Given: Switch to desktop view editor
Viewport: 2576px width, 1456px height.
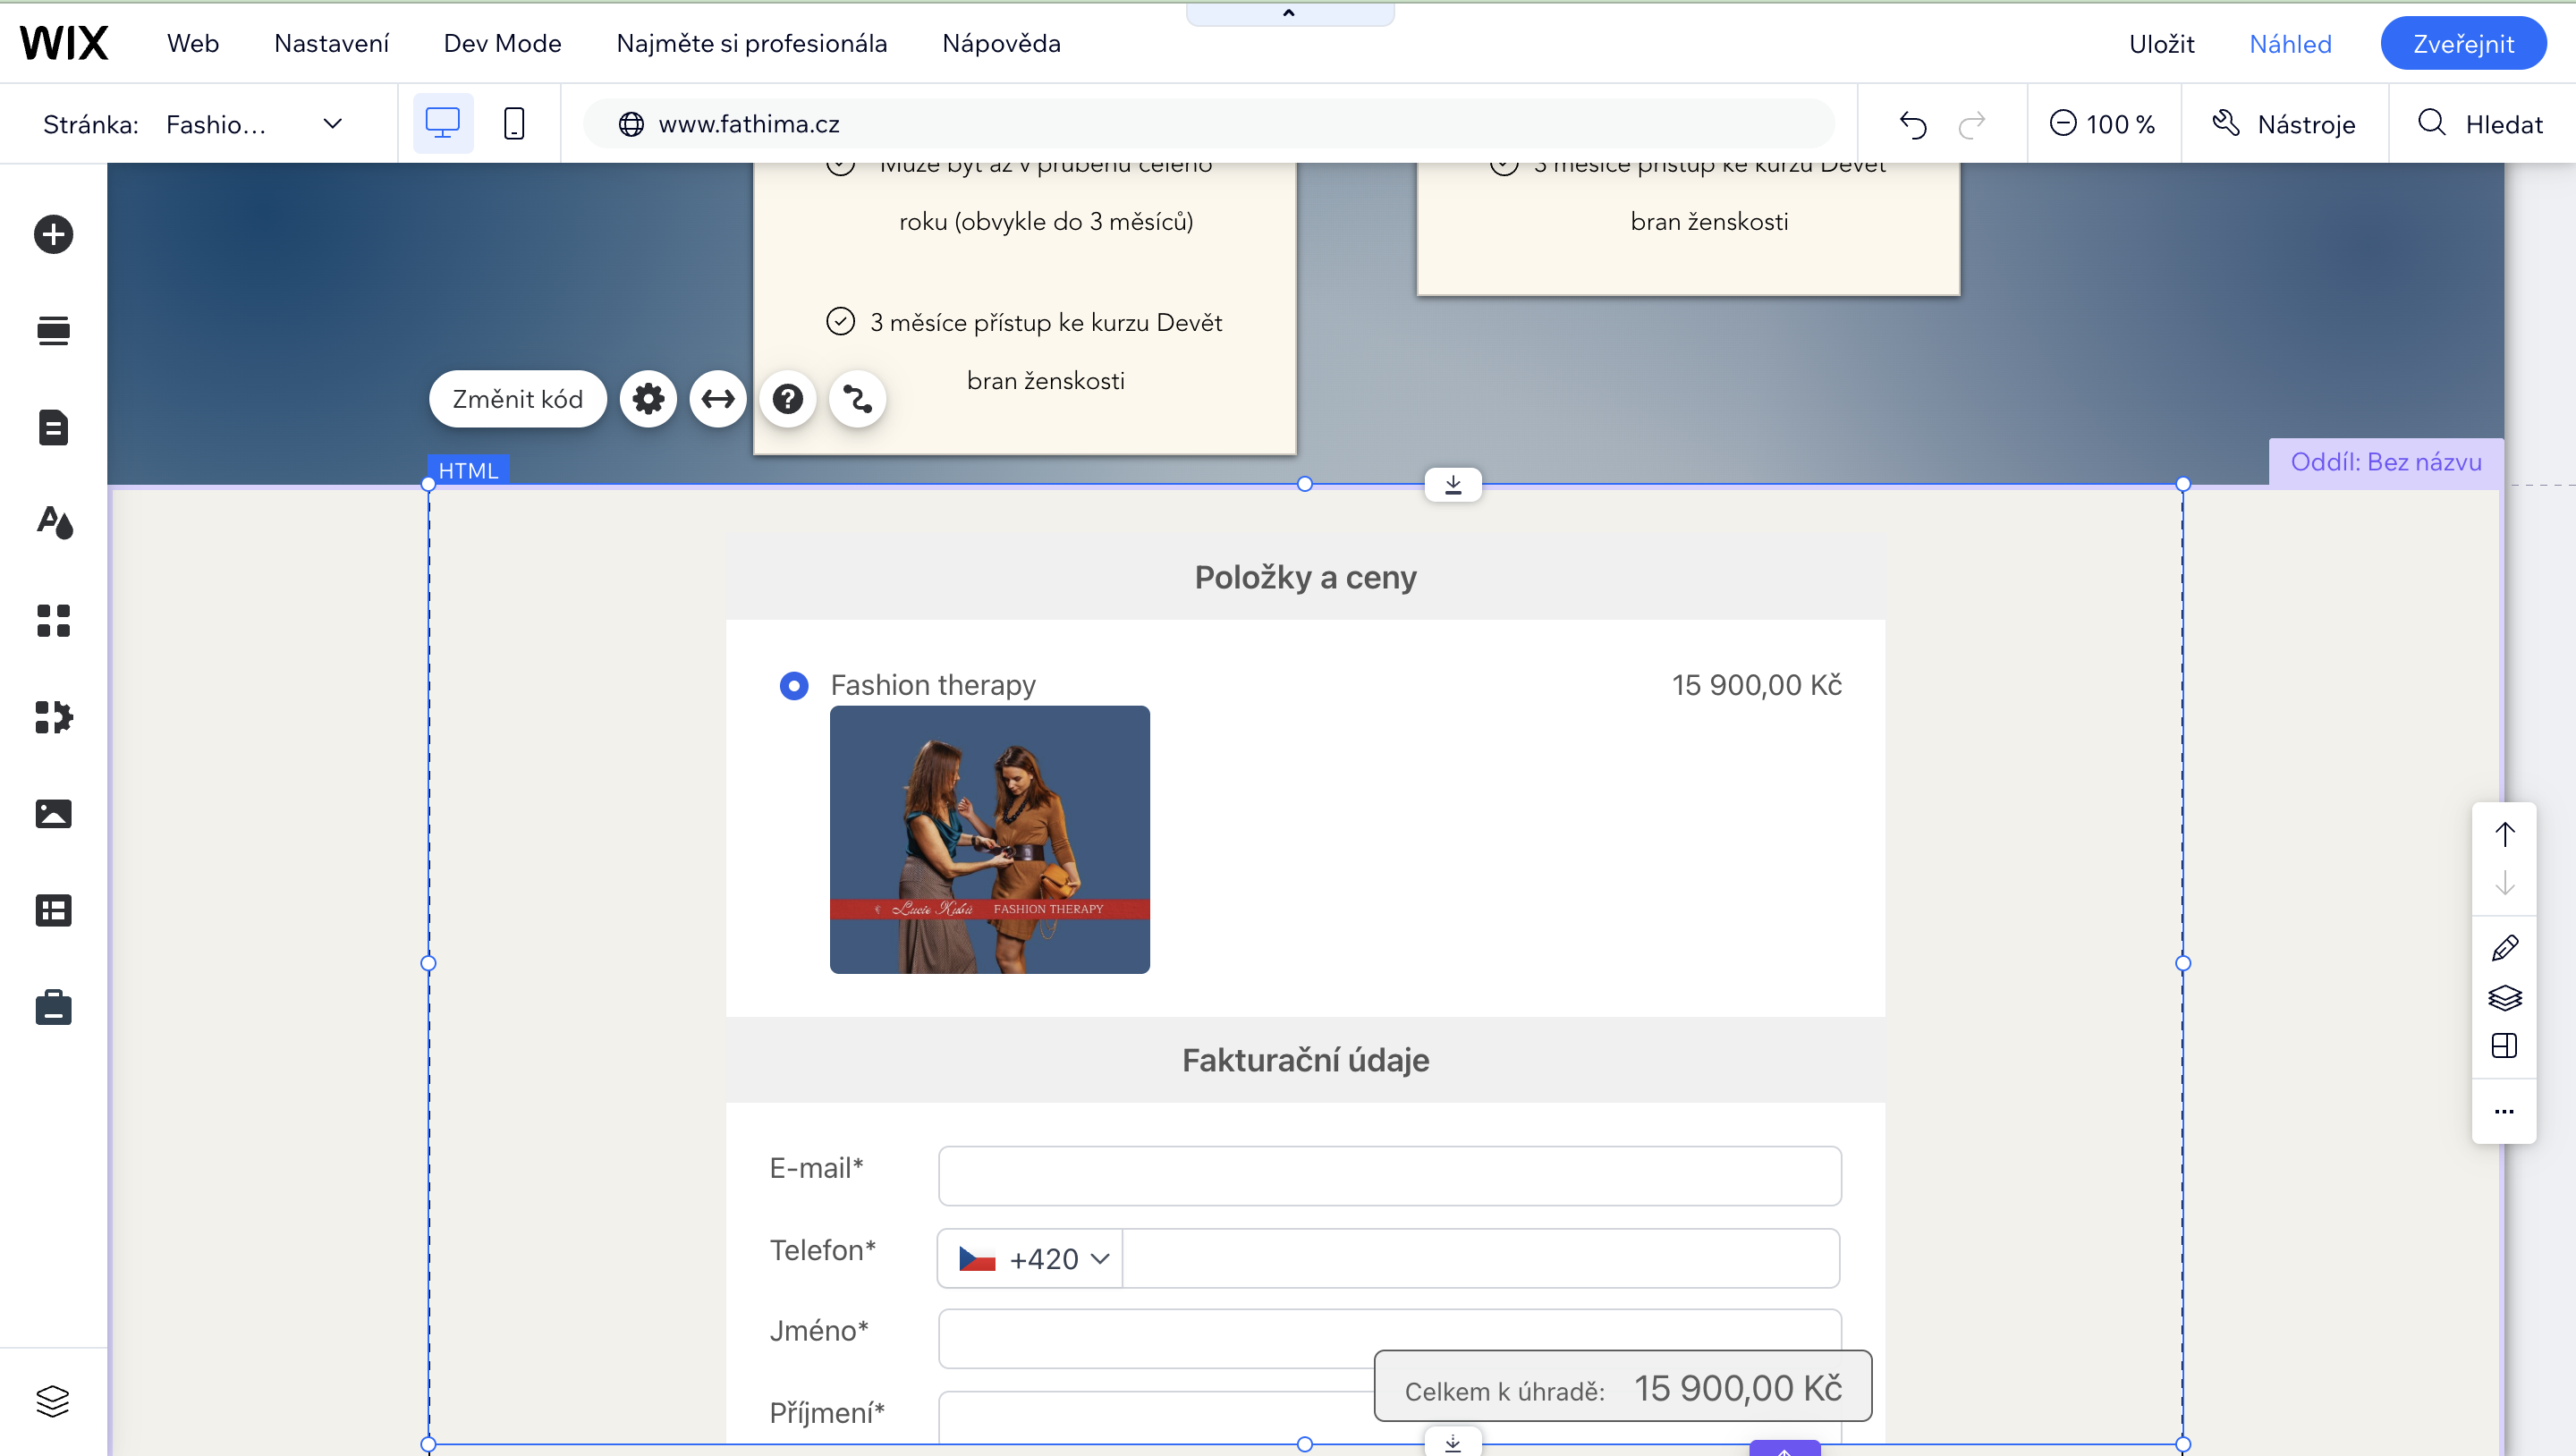Looking at the screenshot, I should (x=442, y=124).
